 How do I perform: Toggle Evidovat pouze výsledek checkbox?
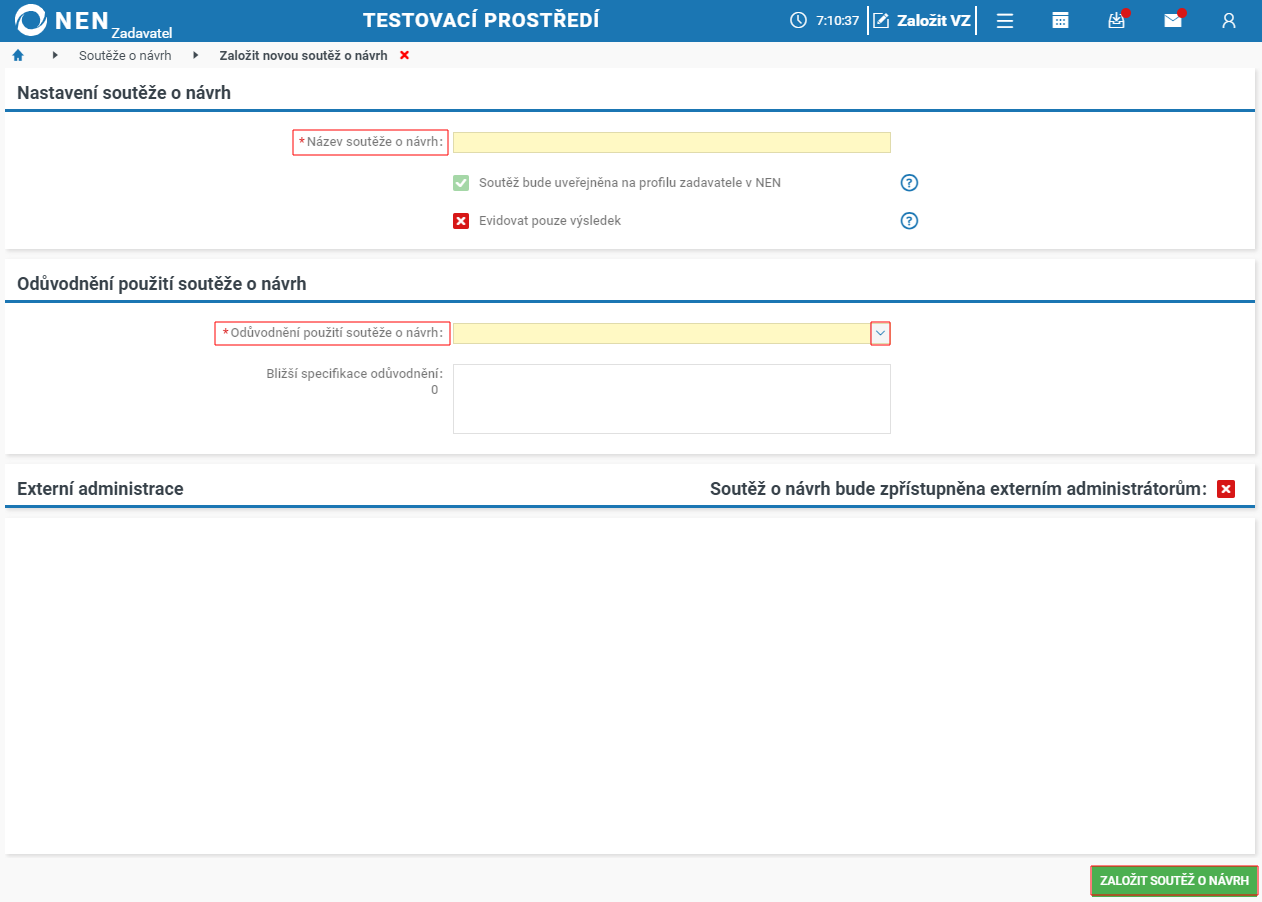461,221
